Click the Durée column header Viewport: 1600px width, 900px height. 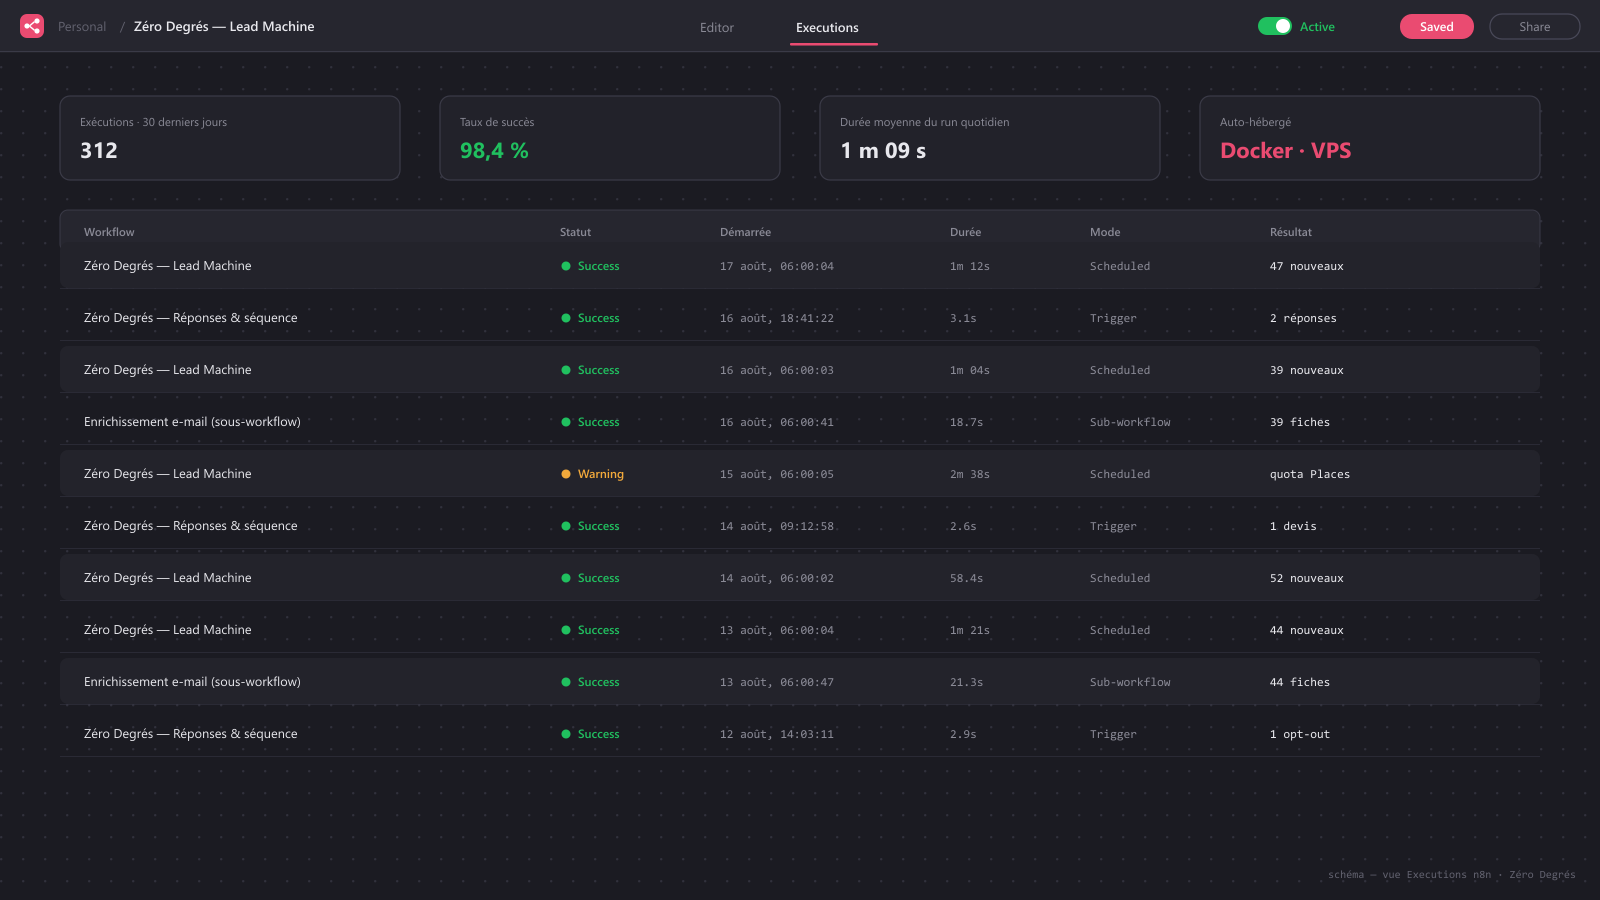point(965,232)
